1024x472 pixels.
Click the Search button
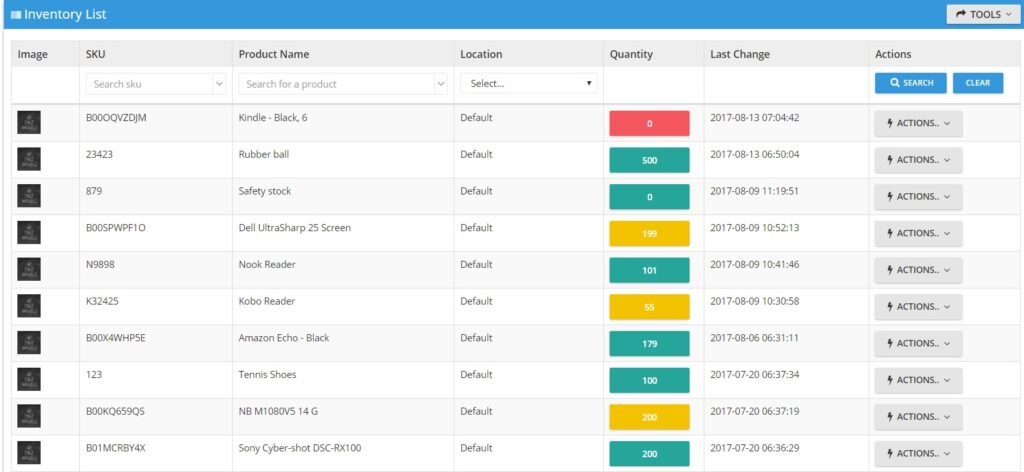(910, 83)
